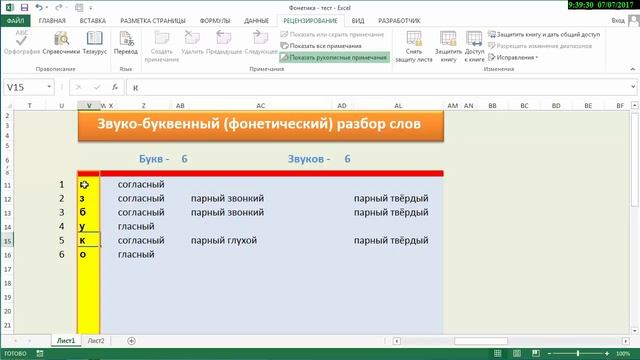Open the Тезаурус tool
Image resolution: width=640 pixels, height=360 pixels.
pyautogui.click(x=94, y=42)
